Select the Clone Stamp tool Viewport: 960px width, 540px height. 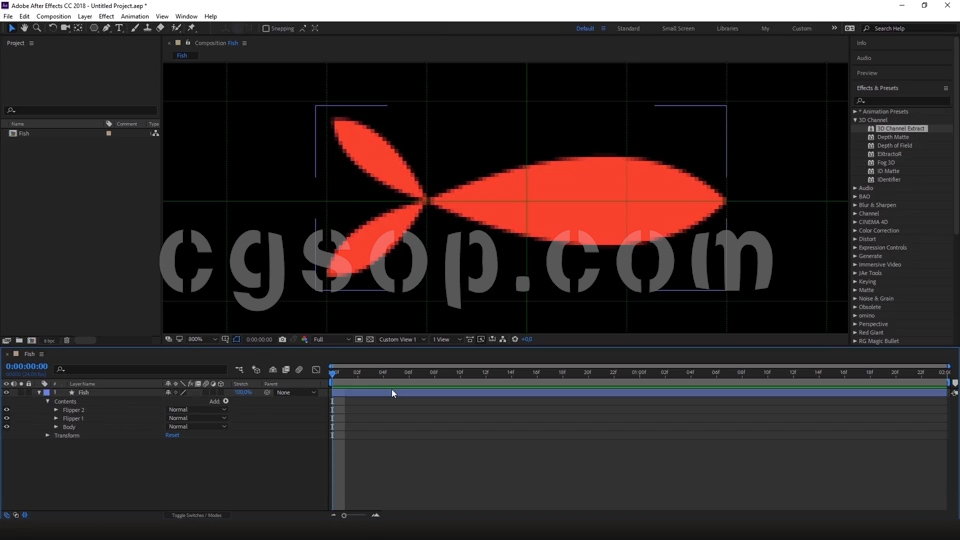pyautogui.click(x=148, y=28)
